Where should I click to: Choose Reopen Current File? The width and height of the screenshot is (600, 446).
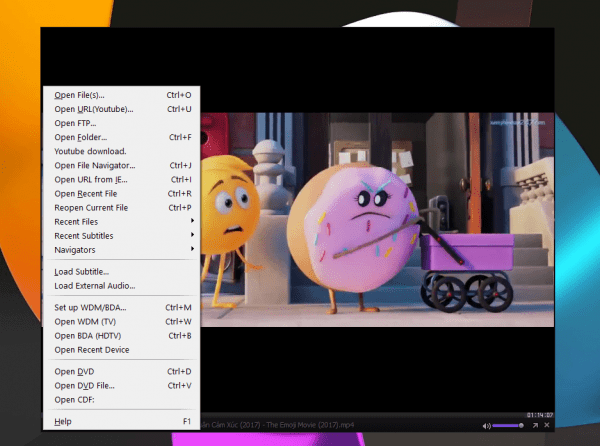pos(122,208)
